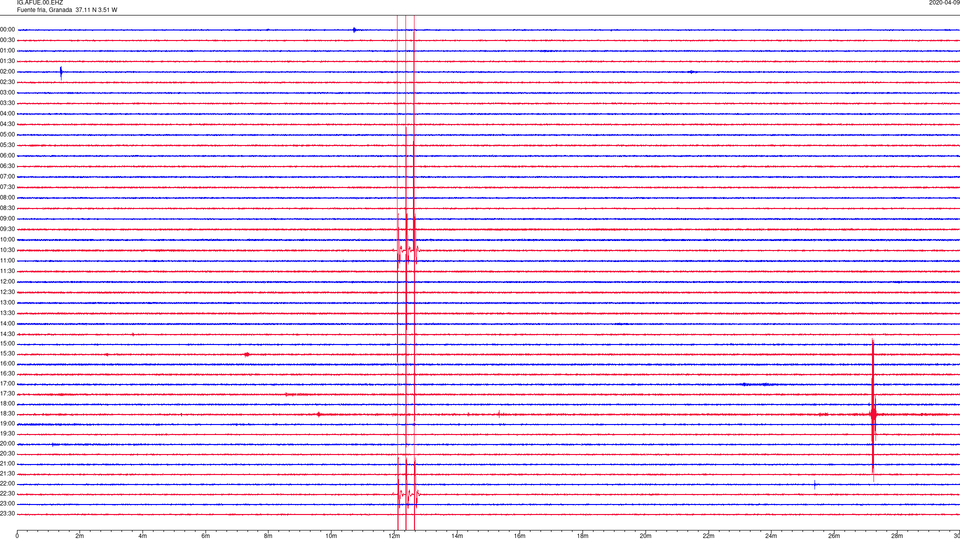Select the 16:00 time row label
This screenshot has width=960, height=540.
point(8,364)
